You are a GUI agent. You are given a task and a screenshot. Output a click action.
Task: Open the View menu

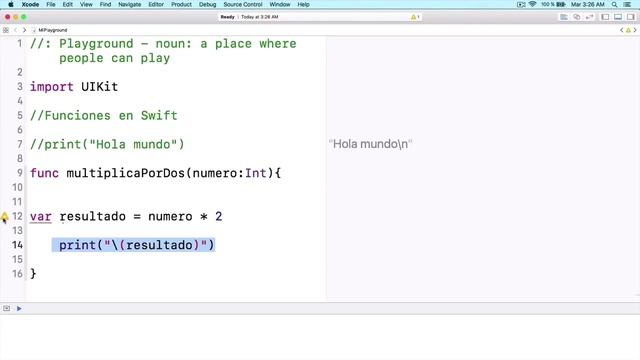86,4
